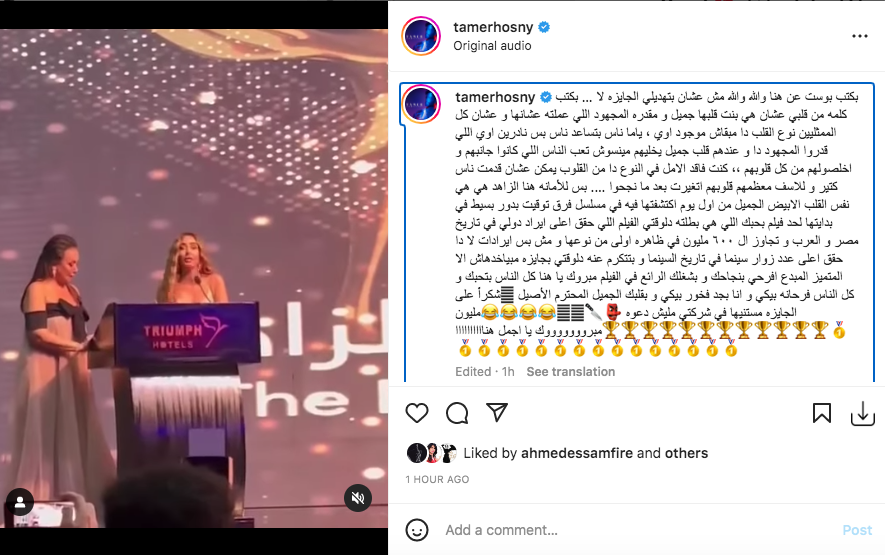This screenshot has width=885, height=555.
Task: Click Original audio link
Action: pos(492,46)
